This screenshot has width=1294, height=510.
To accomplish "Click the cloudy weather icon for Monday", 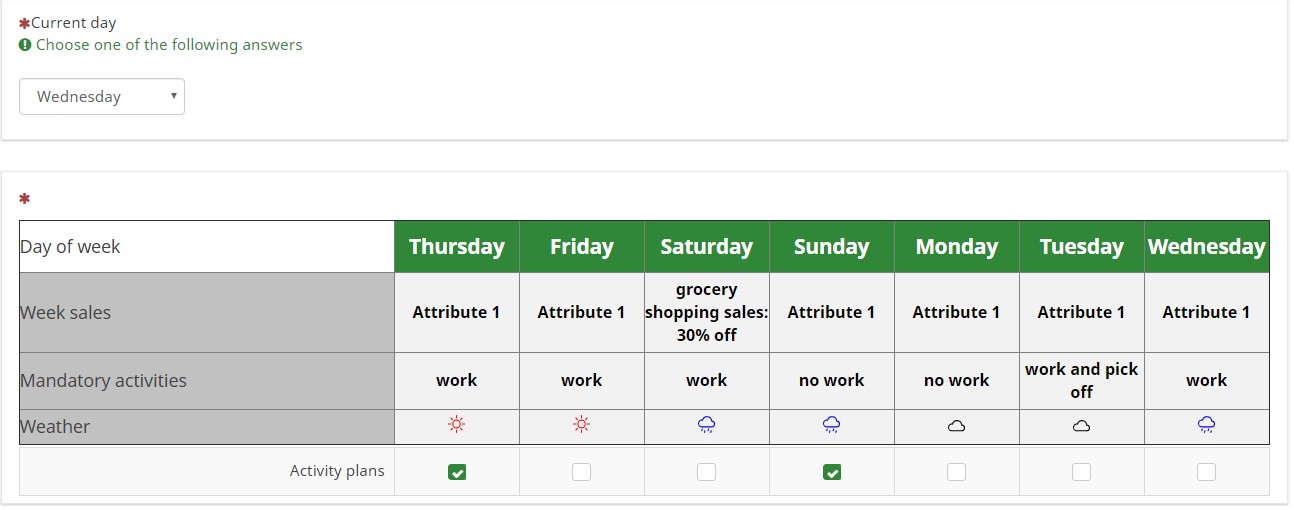I will [957, 426].
